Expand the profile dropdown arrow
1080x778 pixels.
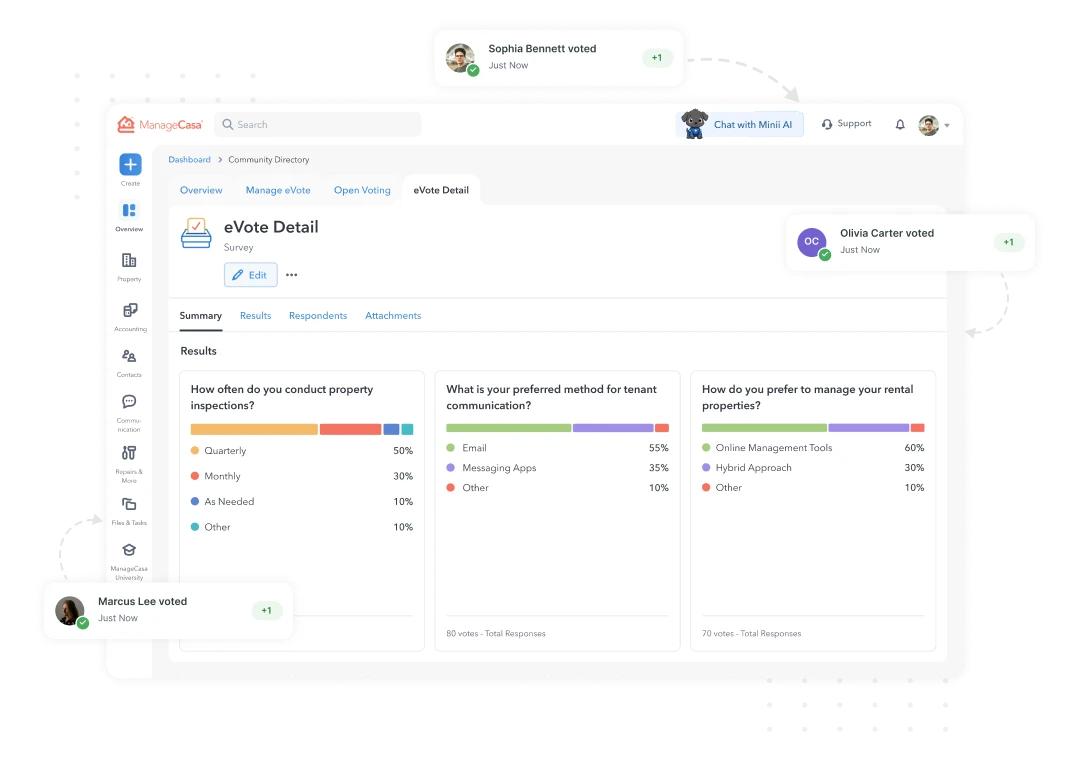(x=947, y=126)
